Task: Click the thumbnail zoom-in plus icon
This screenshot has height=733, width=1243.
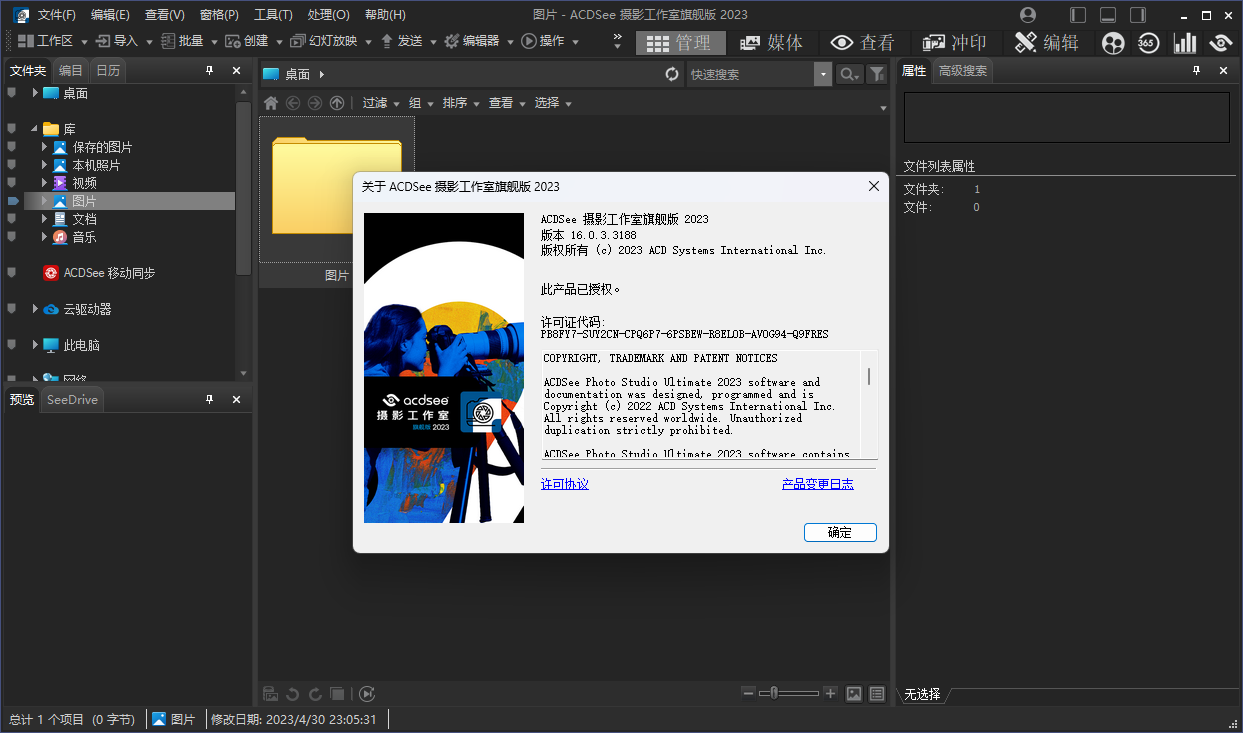Action: [829, 693]
